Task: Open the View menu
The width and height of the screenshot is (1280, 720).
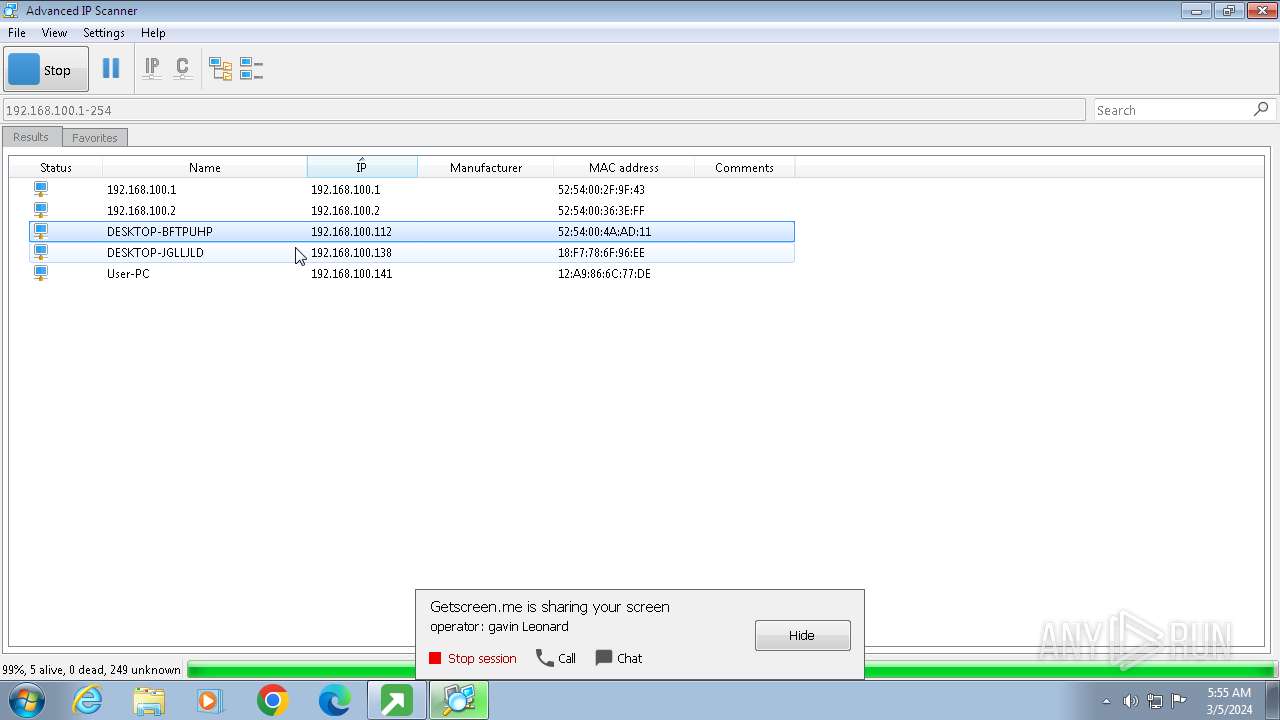Action: 54,33
